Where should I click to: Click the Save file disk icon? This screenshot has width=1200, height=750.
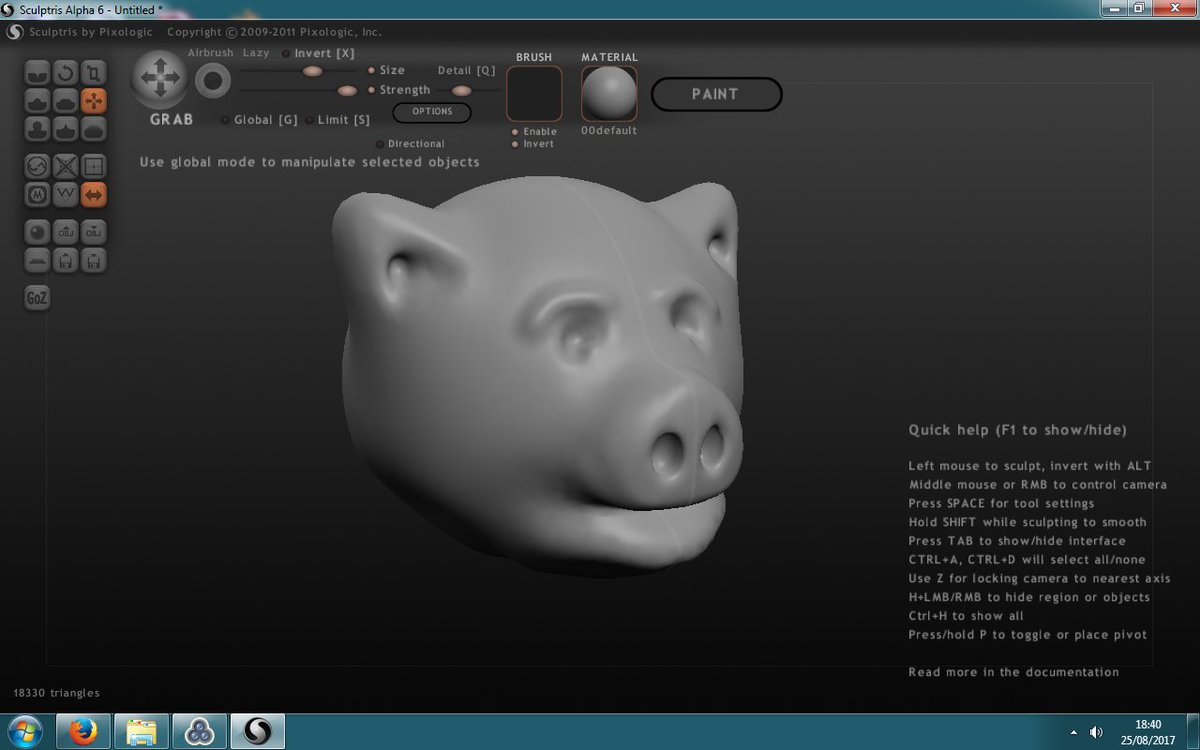(x=94, y=260)
